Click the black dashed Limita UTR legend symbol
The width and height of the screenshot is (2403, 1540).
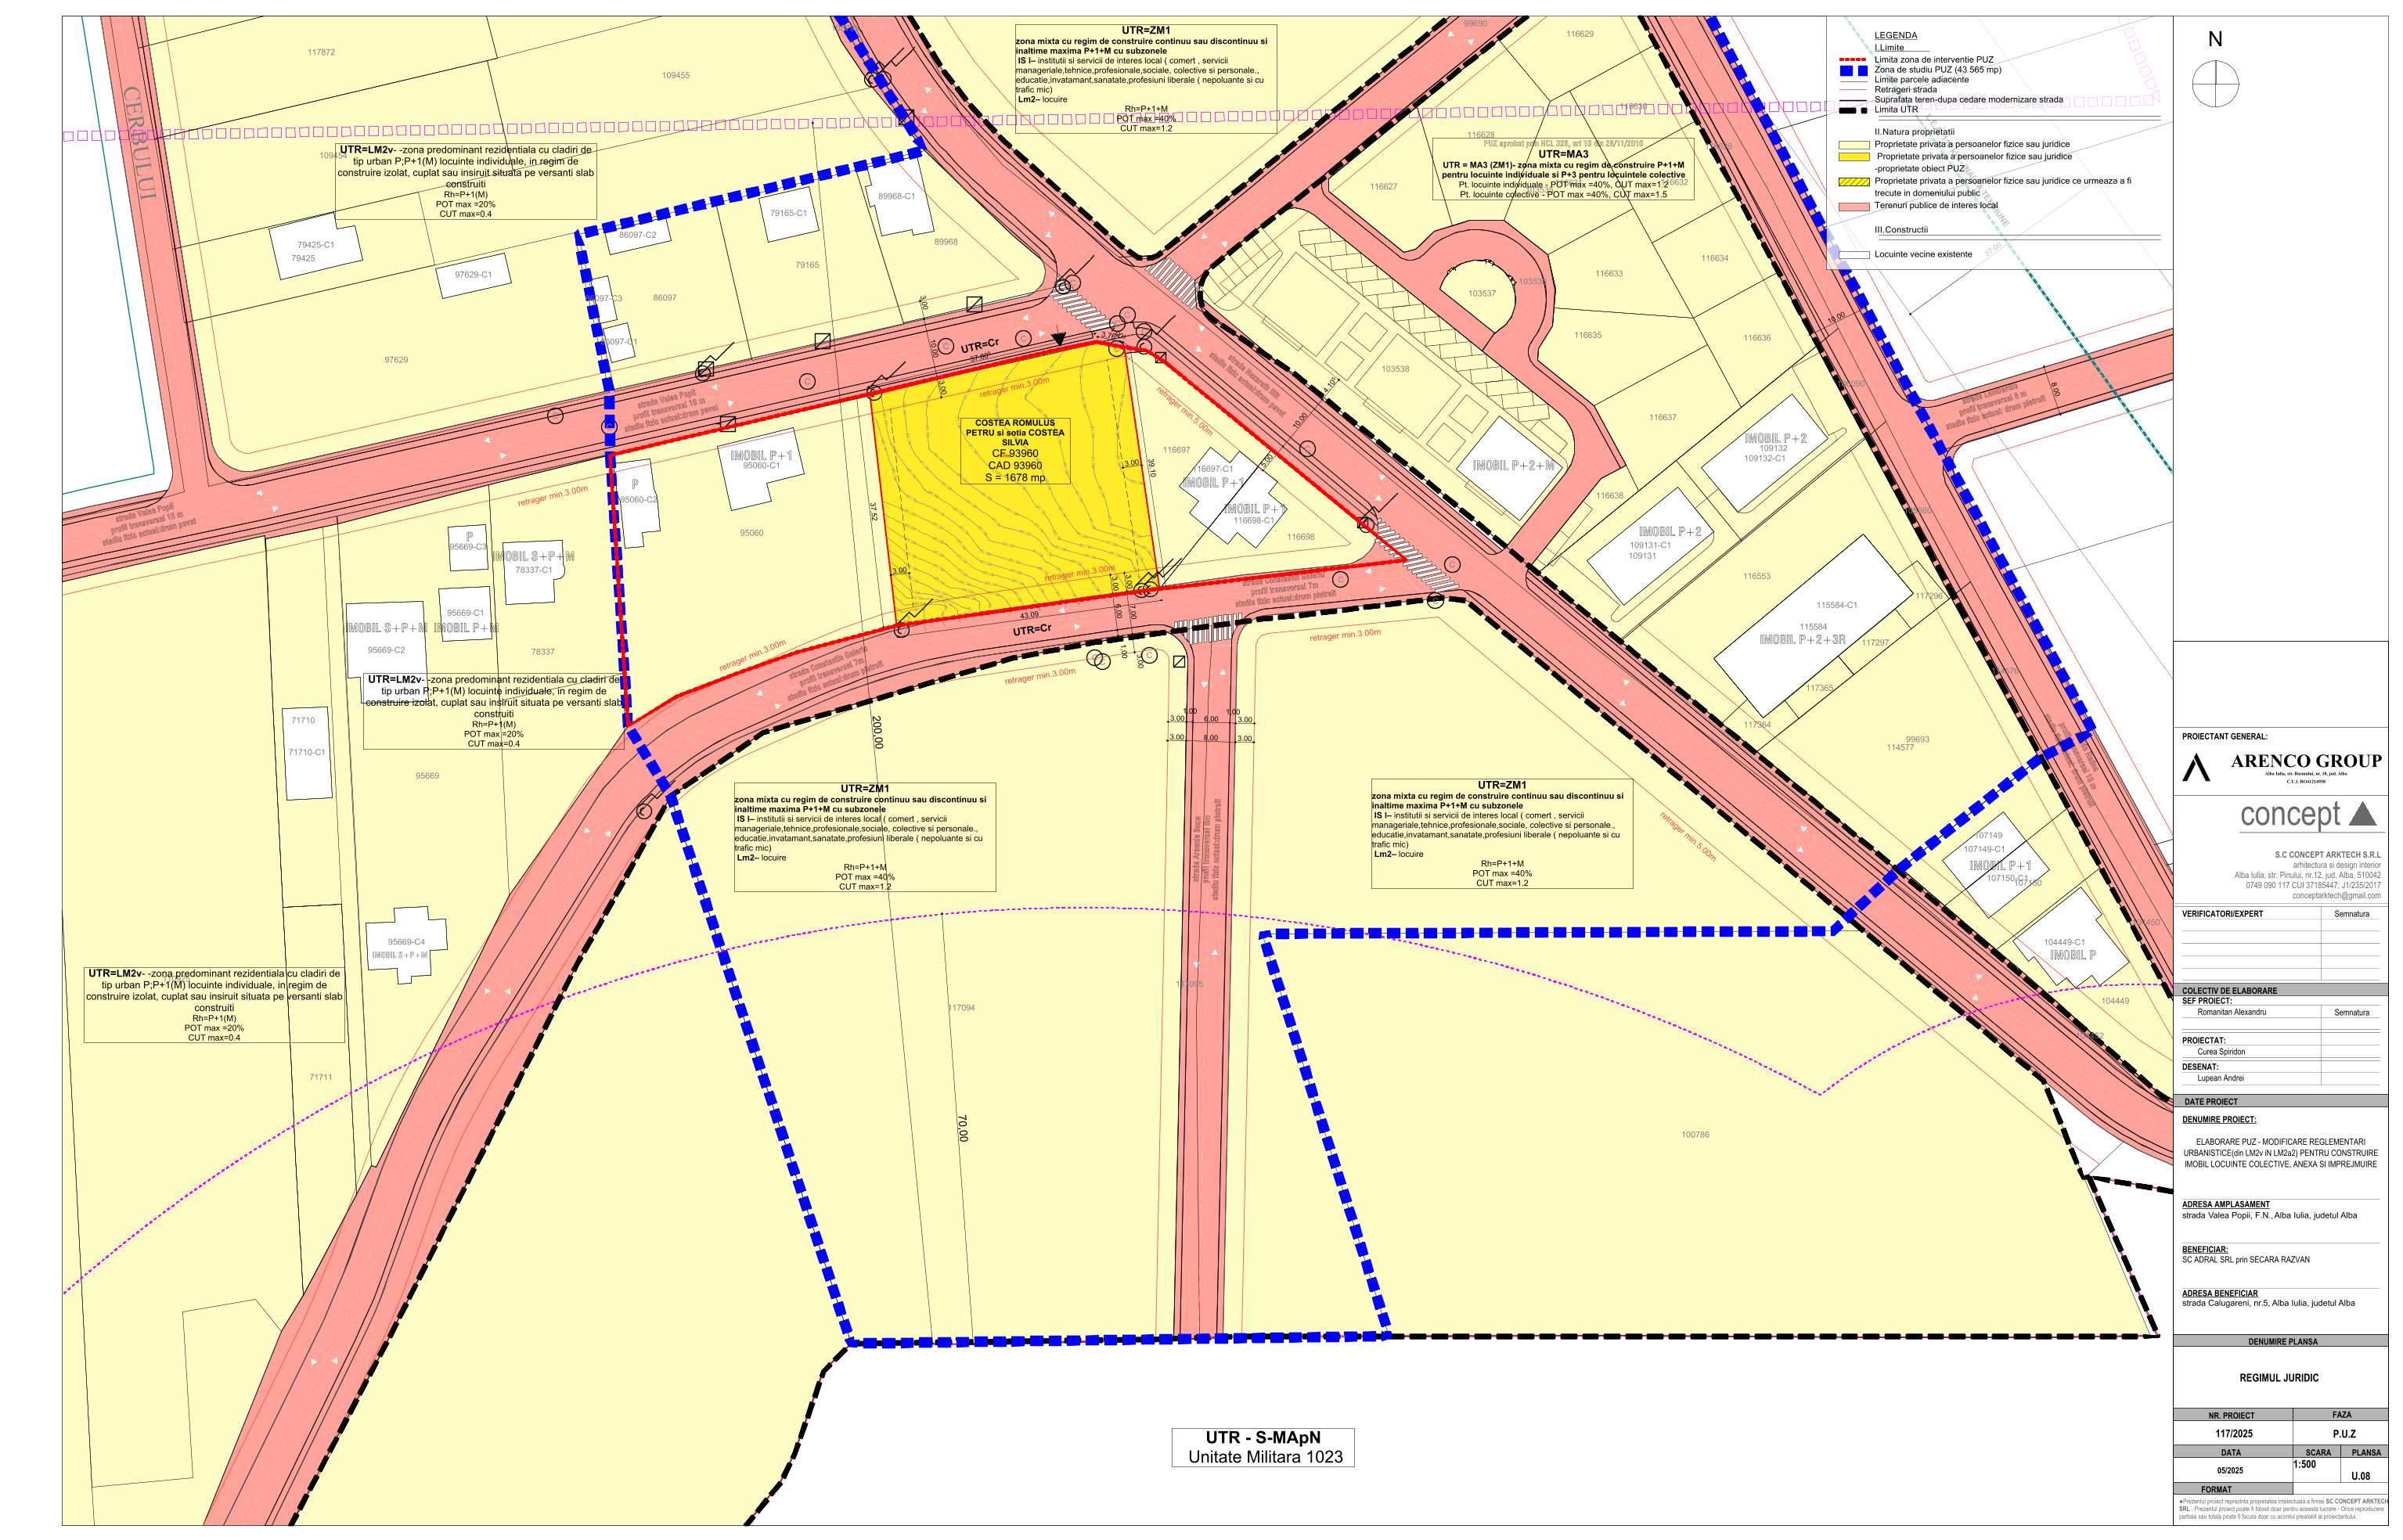point(1853,110)
